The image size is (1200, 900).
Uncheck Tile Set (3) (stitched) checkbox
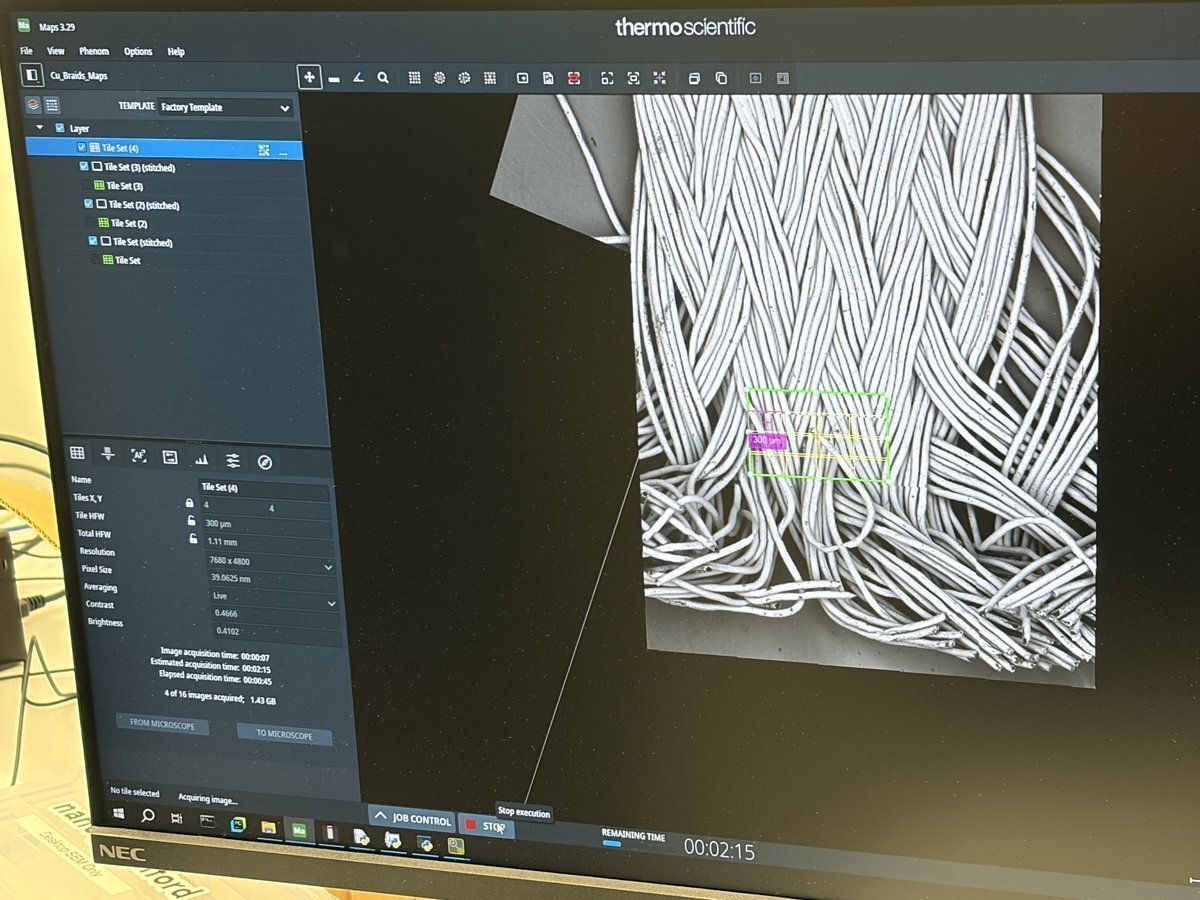[x=84, y=166]
